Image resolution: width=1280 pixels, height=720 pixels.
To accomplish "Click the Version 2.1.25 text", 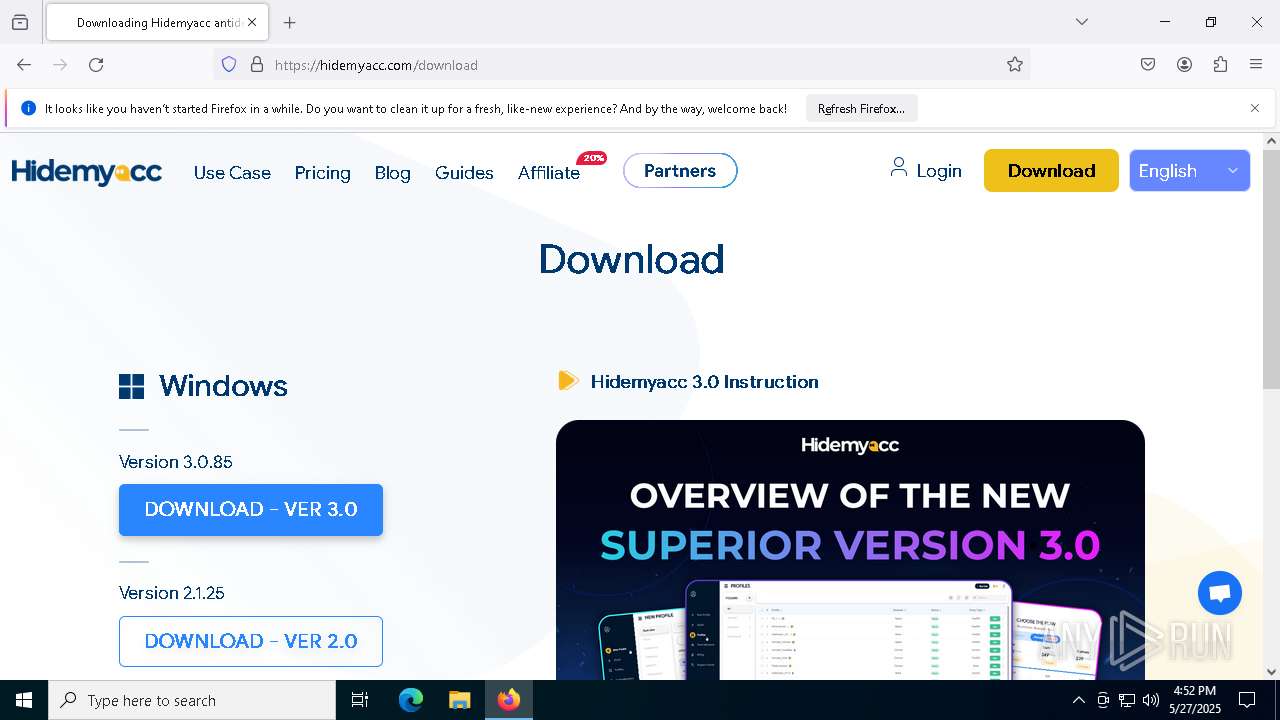I will coord(172,593).
